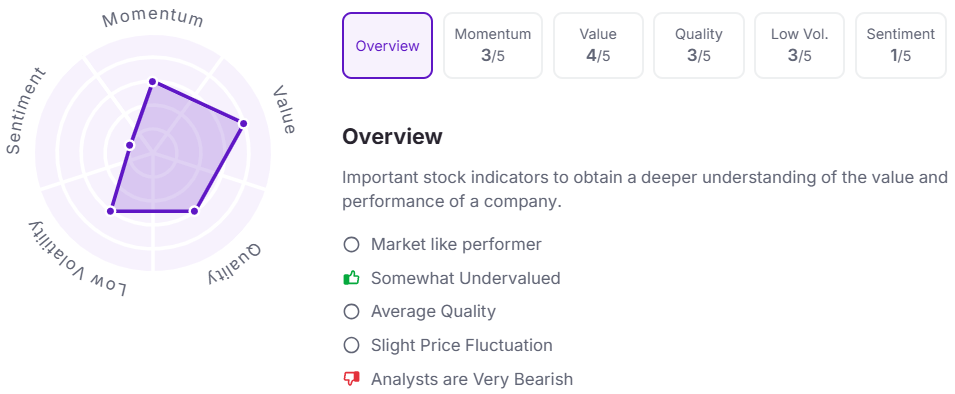Viewport: 955px width, 394px height.
Task: Select the Low Vol. 3/5 tab
Action: [x=800, y=46]
